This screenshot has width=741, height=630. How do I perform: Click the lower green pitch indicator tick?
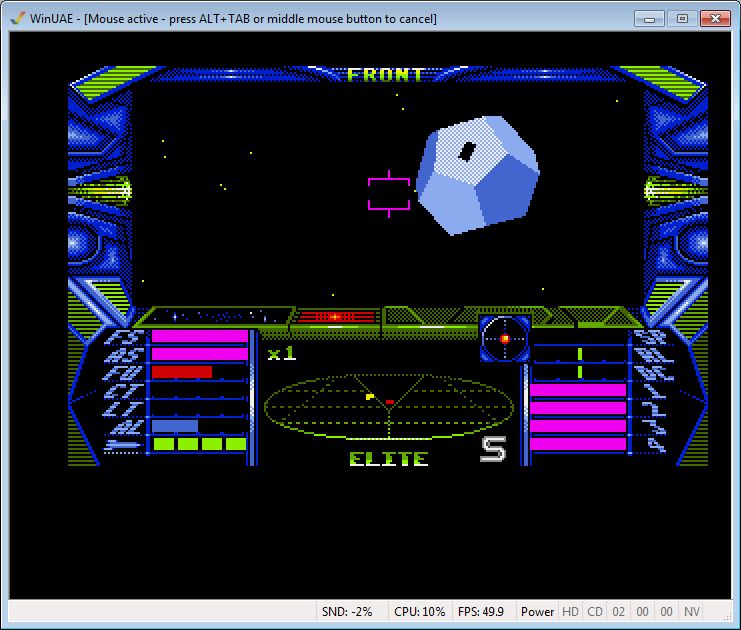(580, 372)
